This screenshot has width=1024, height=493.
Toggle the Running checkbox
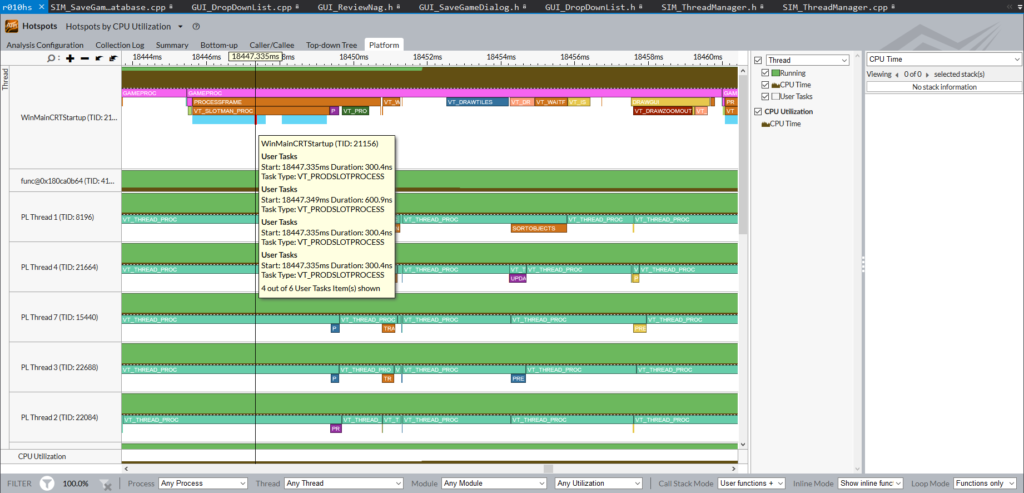(765, 73)
